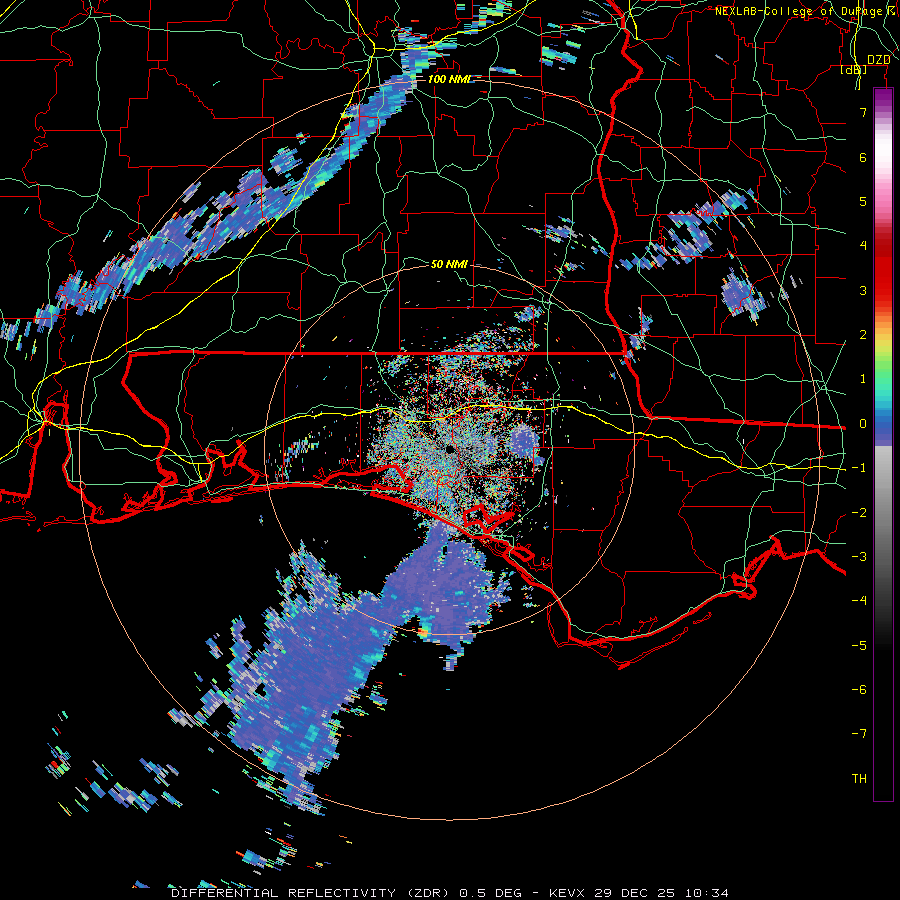
Task: Click the "-1" value on the color scale
Action: 859,468
